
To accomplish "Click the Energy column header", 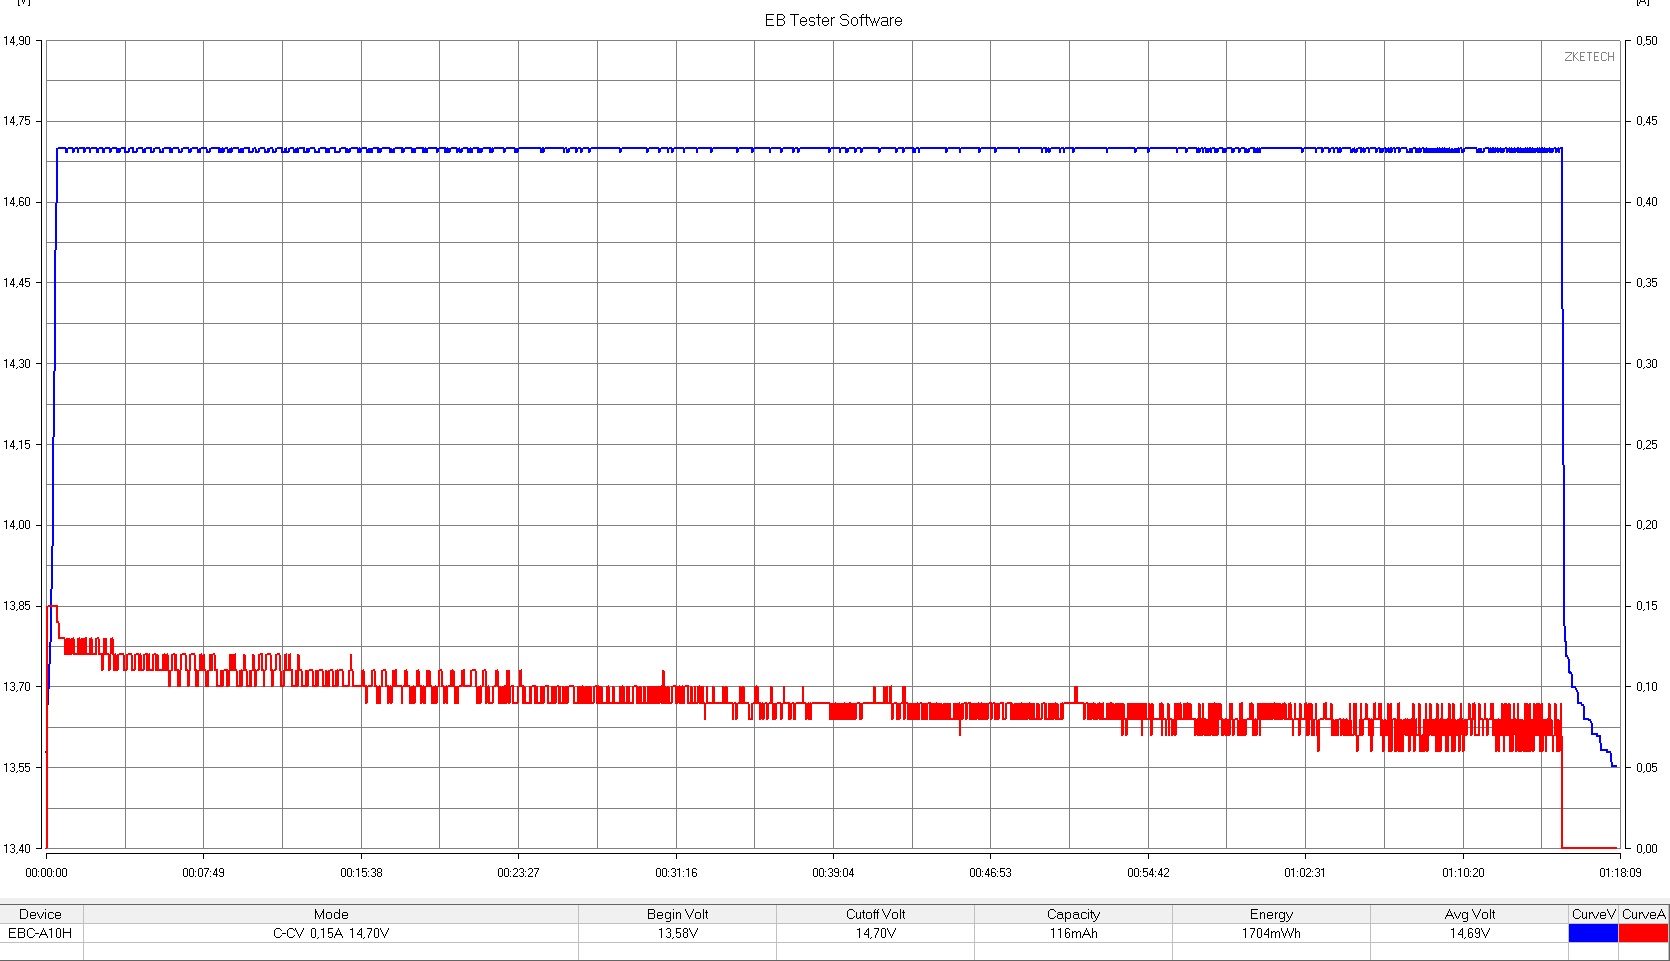I will click(x=1271, y=914).
